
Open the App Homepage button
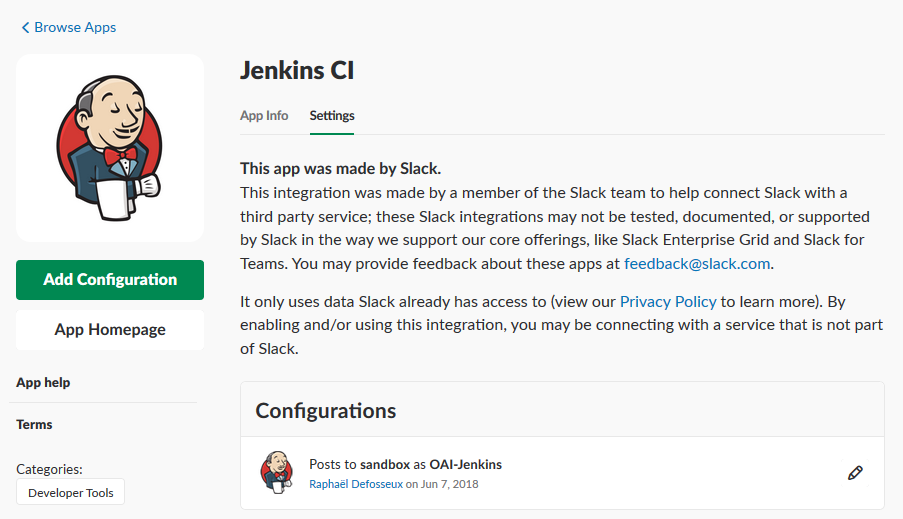click(x=110, y=330)
